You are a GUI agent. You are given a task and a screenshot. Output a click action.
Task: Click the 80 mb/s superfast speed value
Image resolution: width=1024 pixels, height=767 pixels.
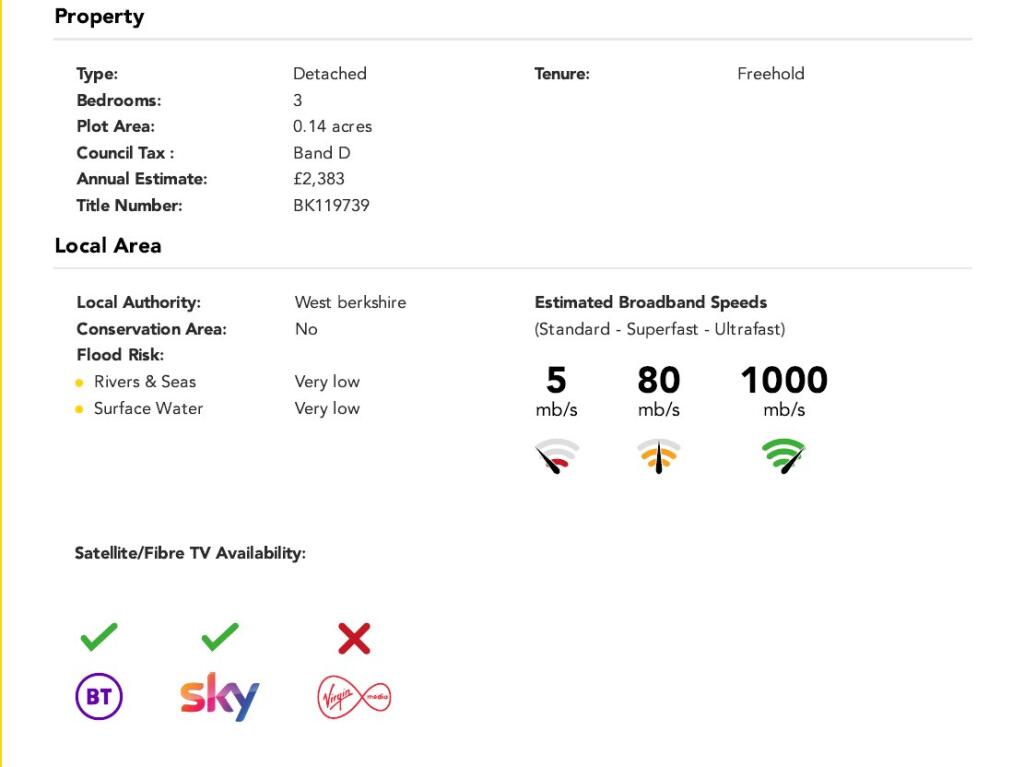(x=658, y=381)
